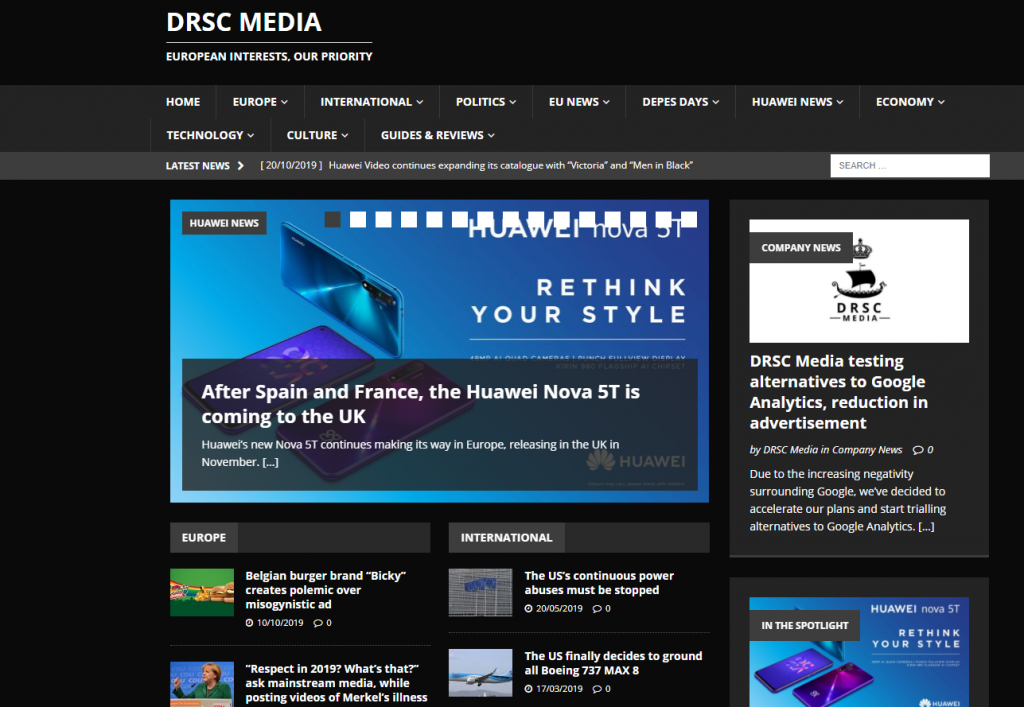Screen dimensions: 1024x707
Task: Click the International section heading
Action: (507, 538)
